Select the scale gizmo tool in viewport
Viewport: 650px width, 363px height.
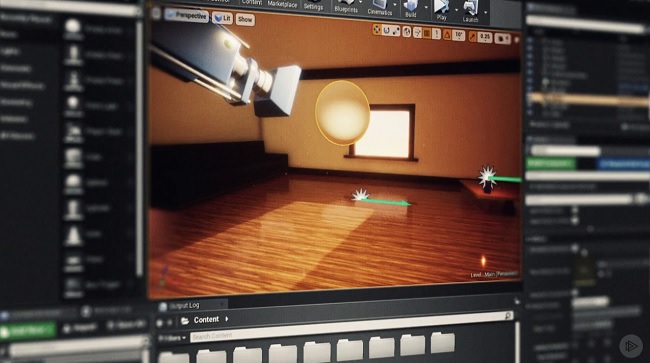coord(396,31)
